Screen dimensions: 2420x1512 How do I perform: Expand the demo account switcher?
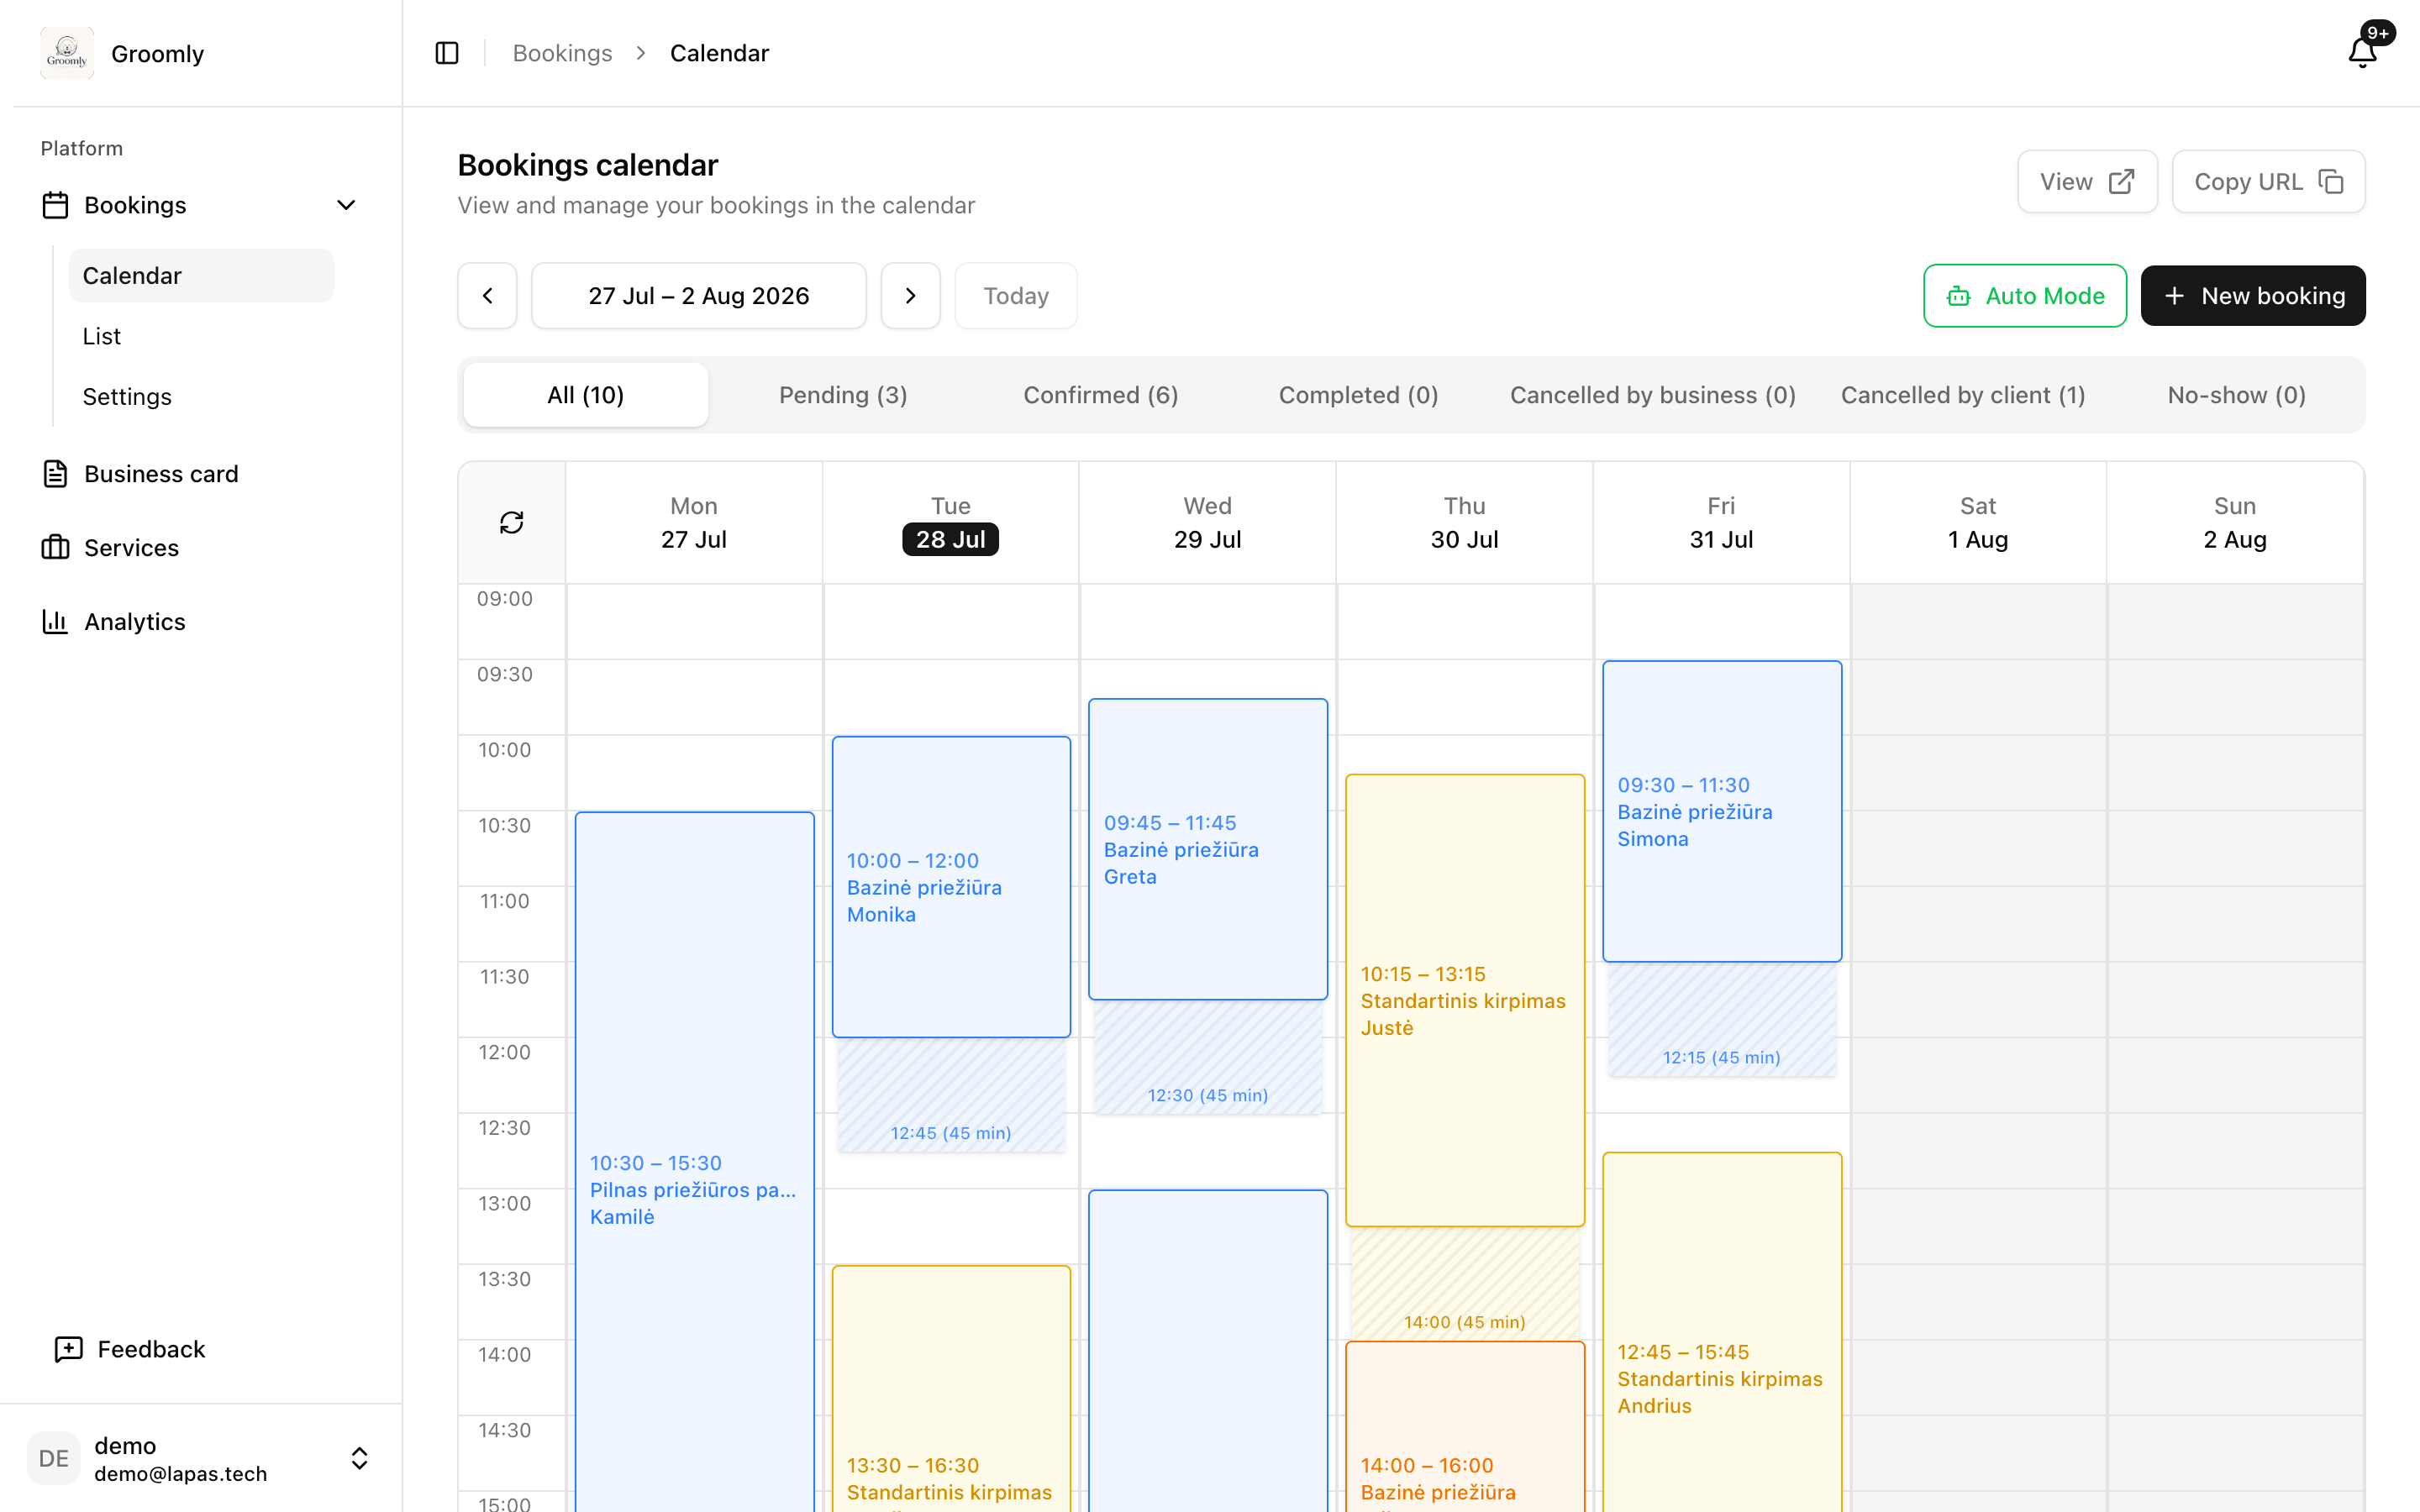[359, 1458]
